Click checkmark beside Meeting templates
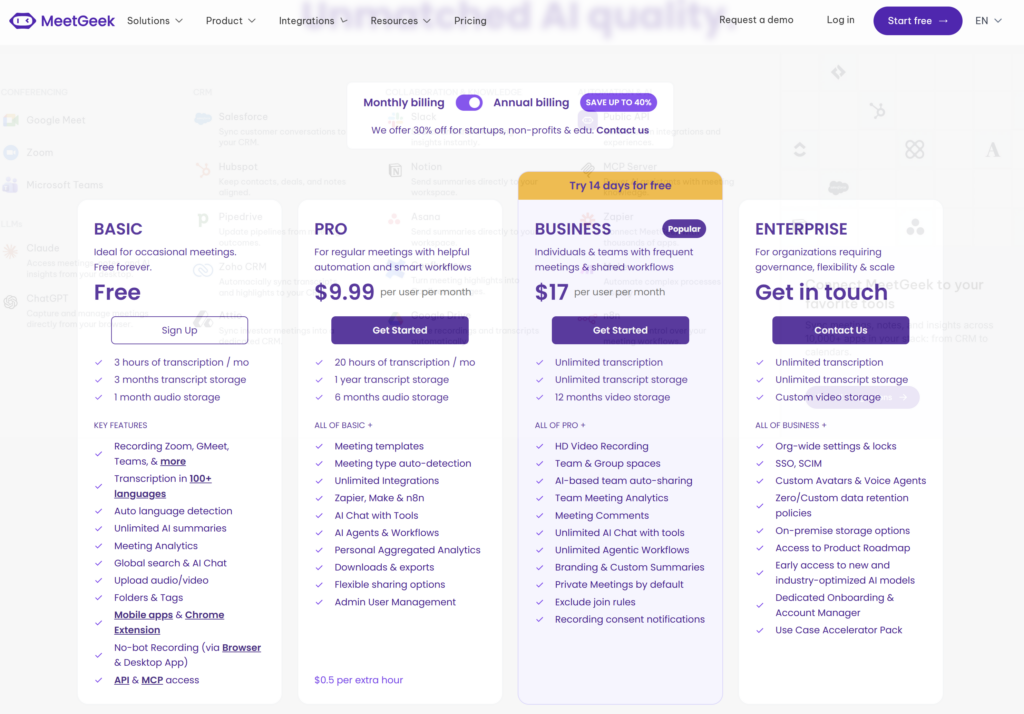 tap(319, 446)
